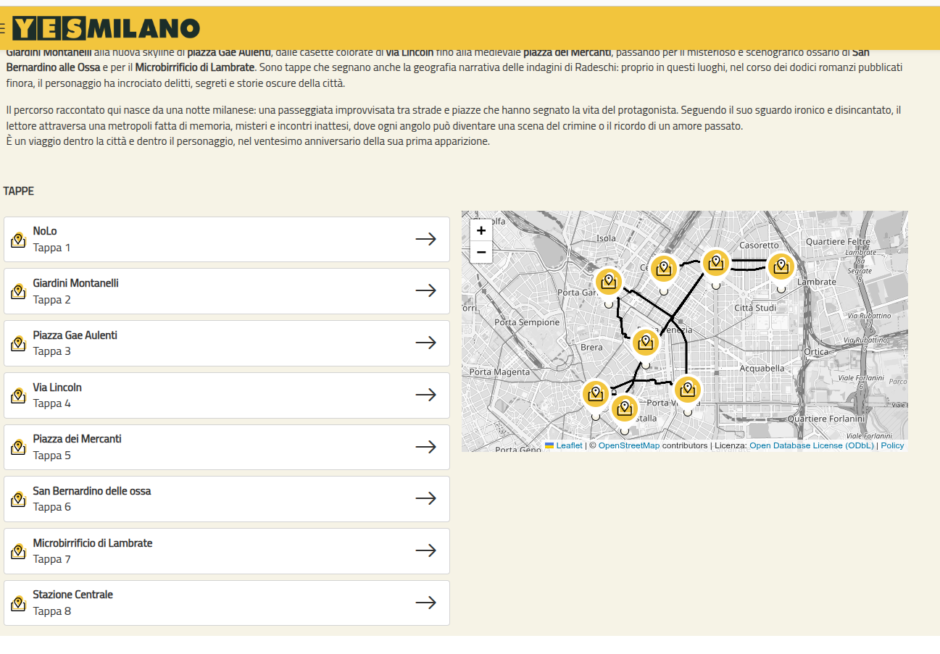940x654 pixels.
Task: Click the YesMilano logo in the header
Action: pyautogui.click(x=106, y=28)
